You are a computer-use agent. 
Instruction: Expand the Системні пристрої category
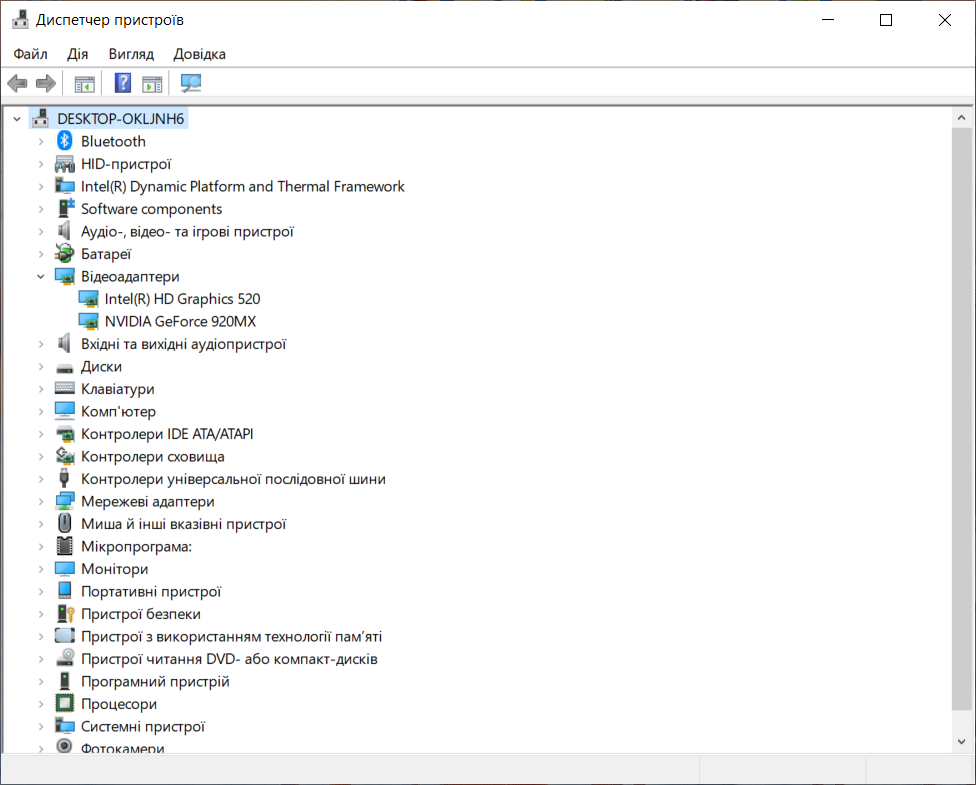click(41, 726)
